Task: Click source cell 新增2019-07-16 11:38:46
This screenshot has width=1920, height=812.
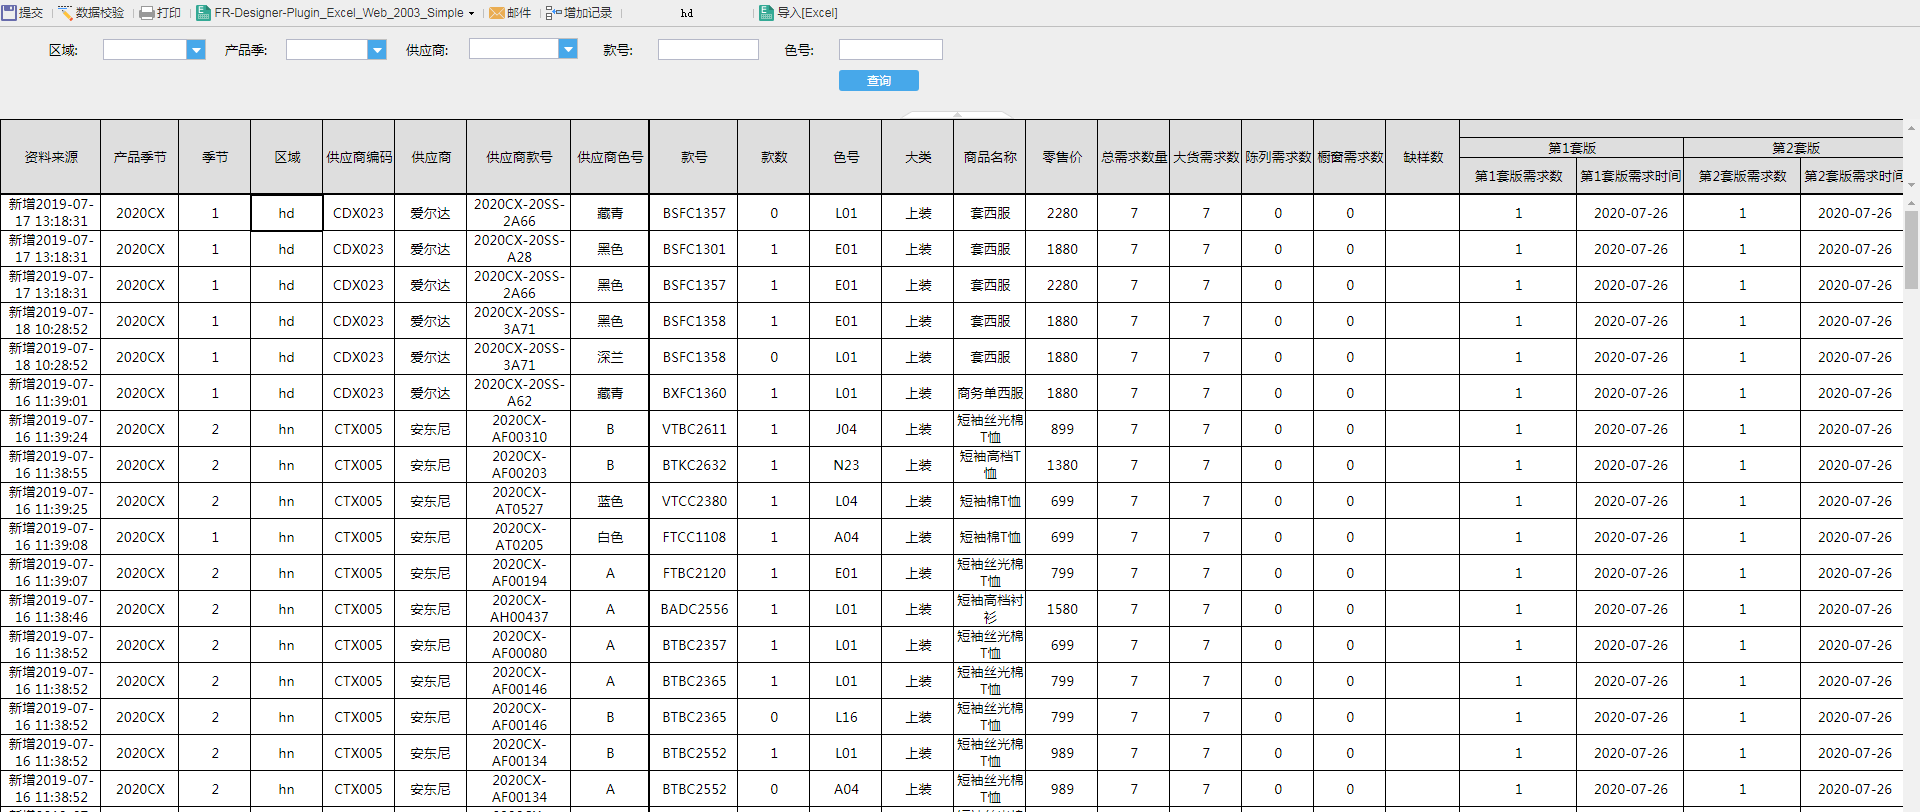Action: (51, 609)
